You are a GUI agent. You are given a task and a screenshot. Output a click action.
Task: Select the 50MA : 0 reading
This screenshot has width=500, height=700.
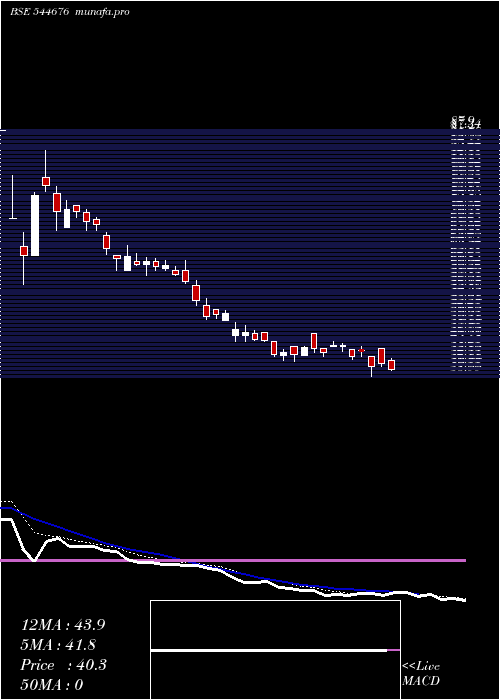coord(52,685)
